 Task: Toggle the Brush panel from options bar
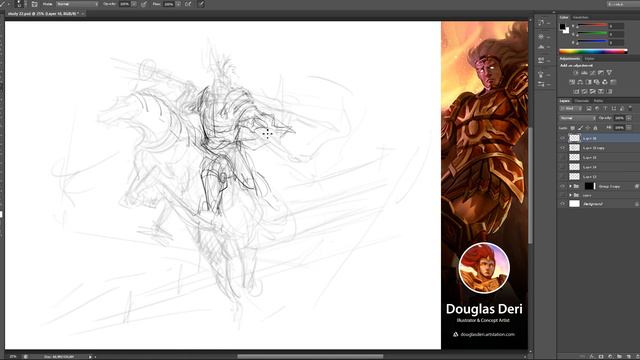tap(34, 4)
